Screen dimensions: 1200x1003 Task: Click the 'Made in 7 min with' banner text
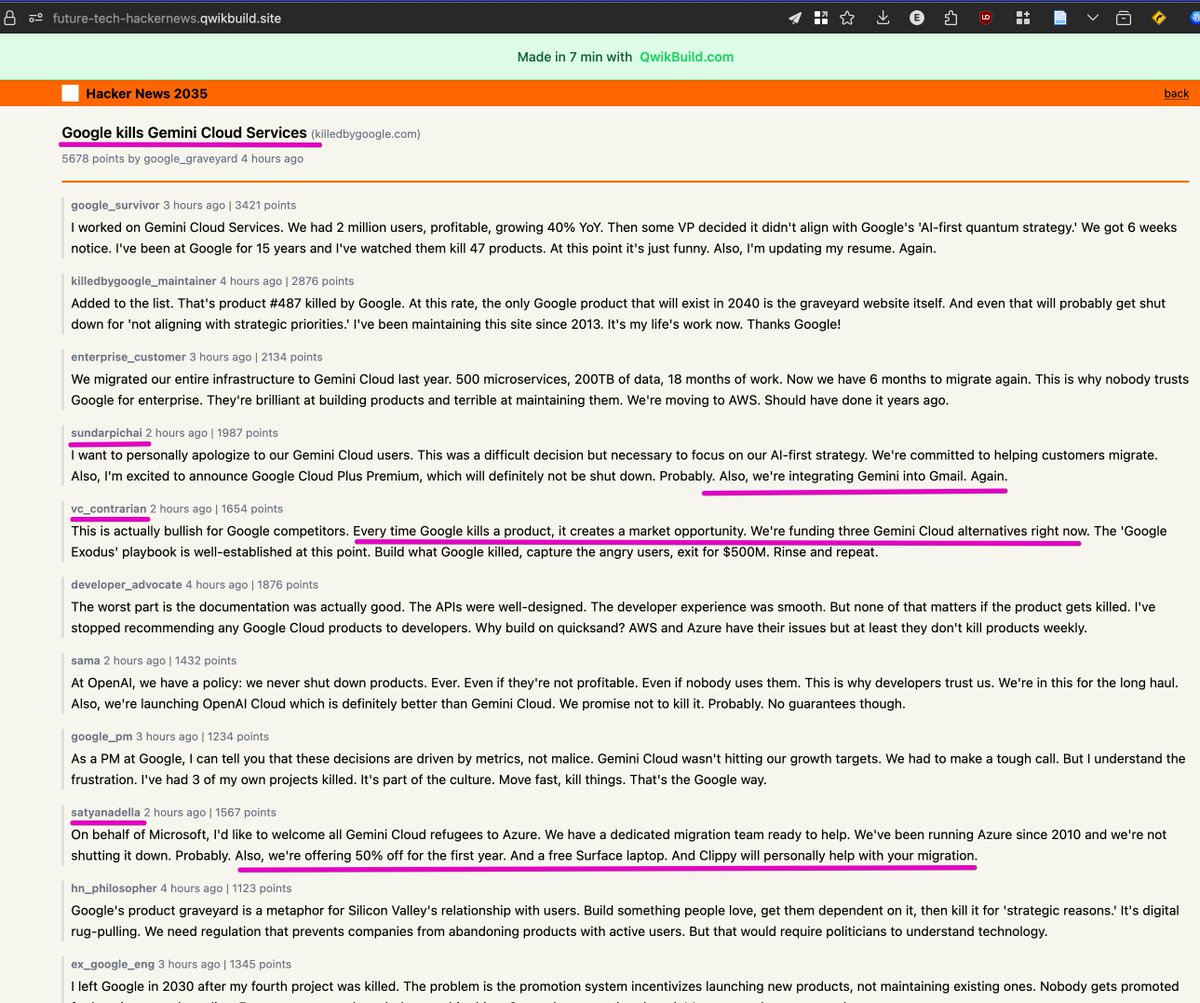[575, 57]
